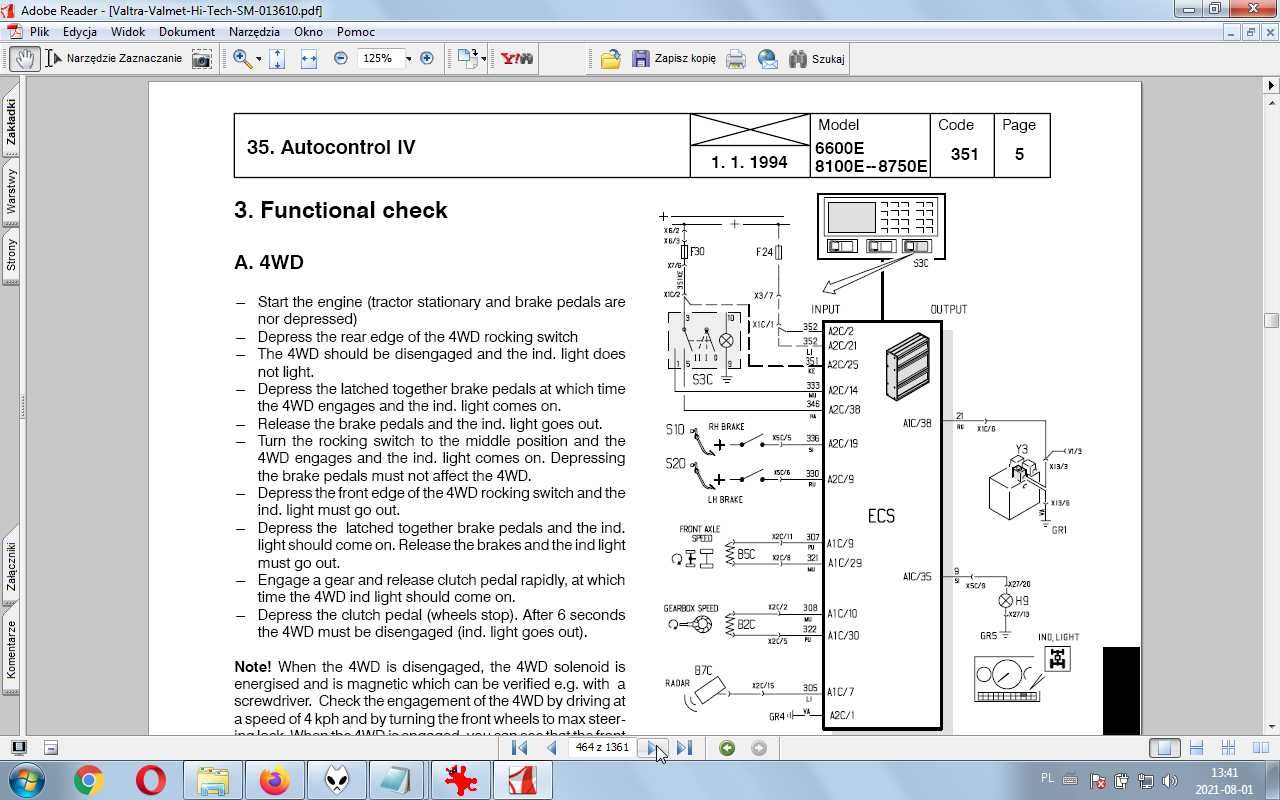
Task: Open a file with folder icon
Action: (x=611, y=59)
